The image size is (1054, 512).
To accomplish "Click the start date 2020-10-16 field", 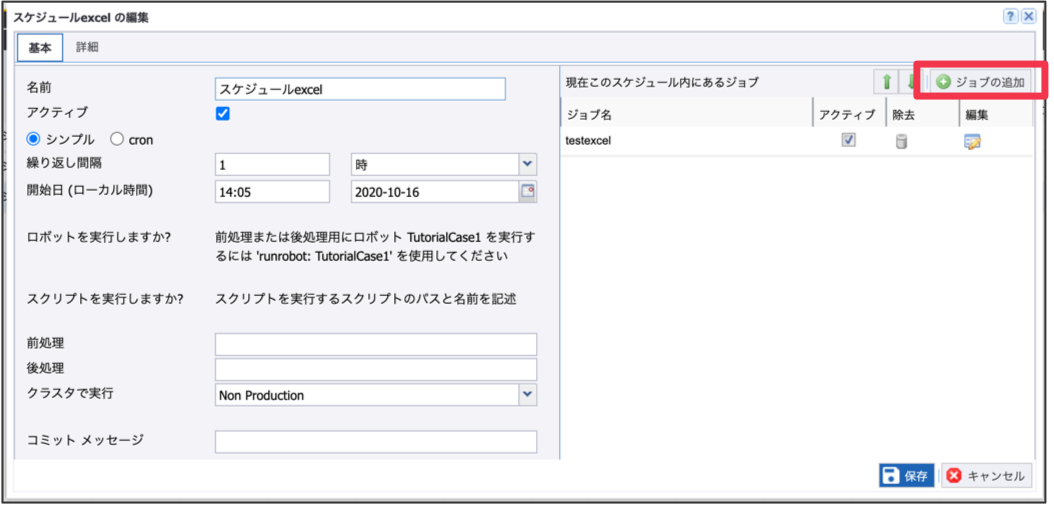I will pos(435,191).
